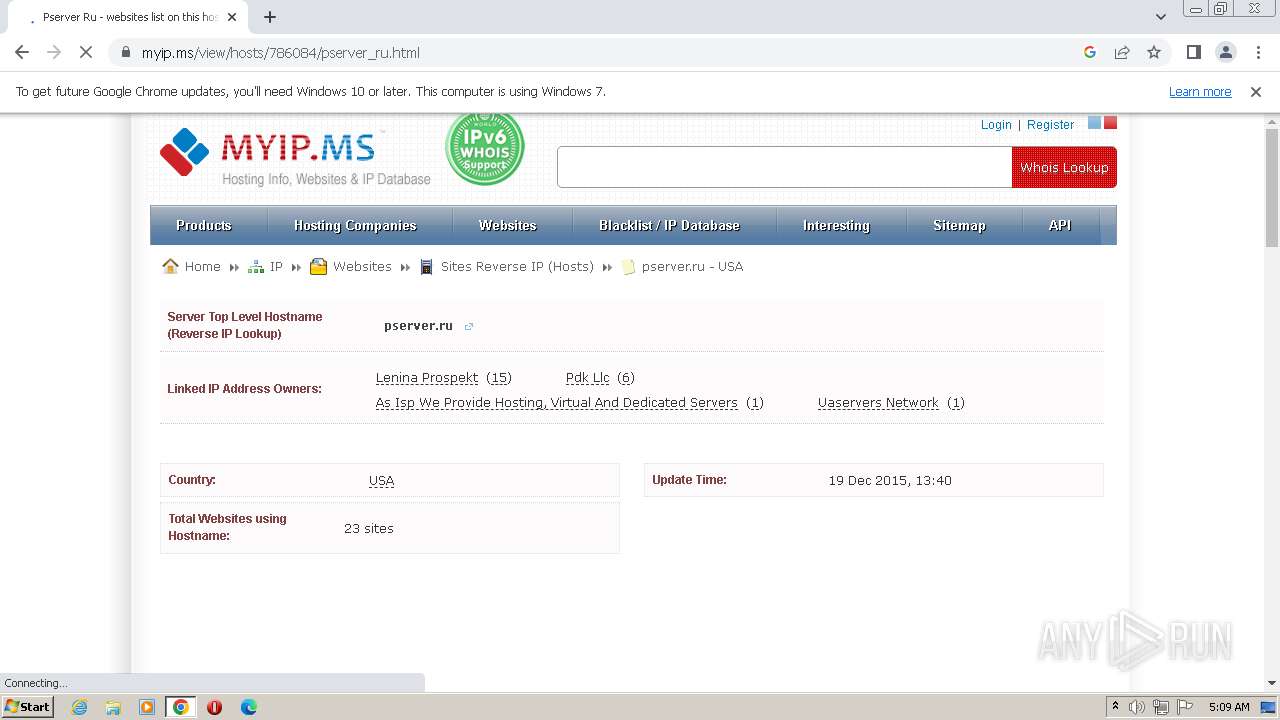Open the Pdk Llc owner link
1280x720 pixels.
pos(588,378)
